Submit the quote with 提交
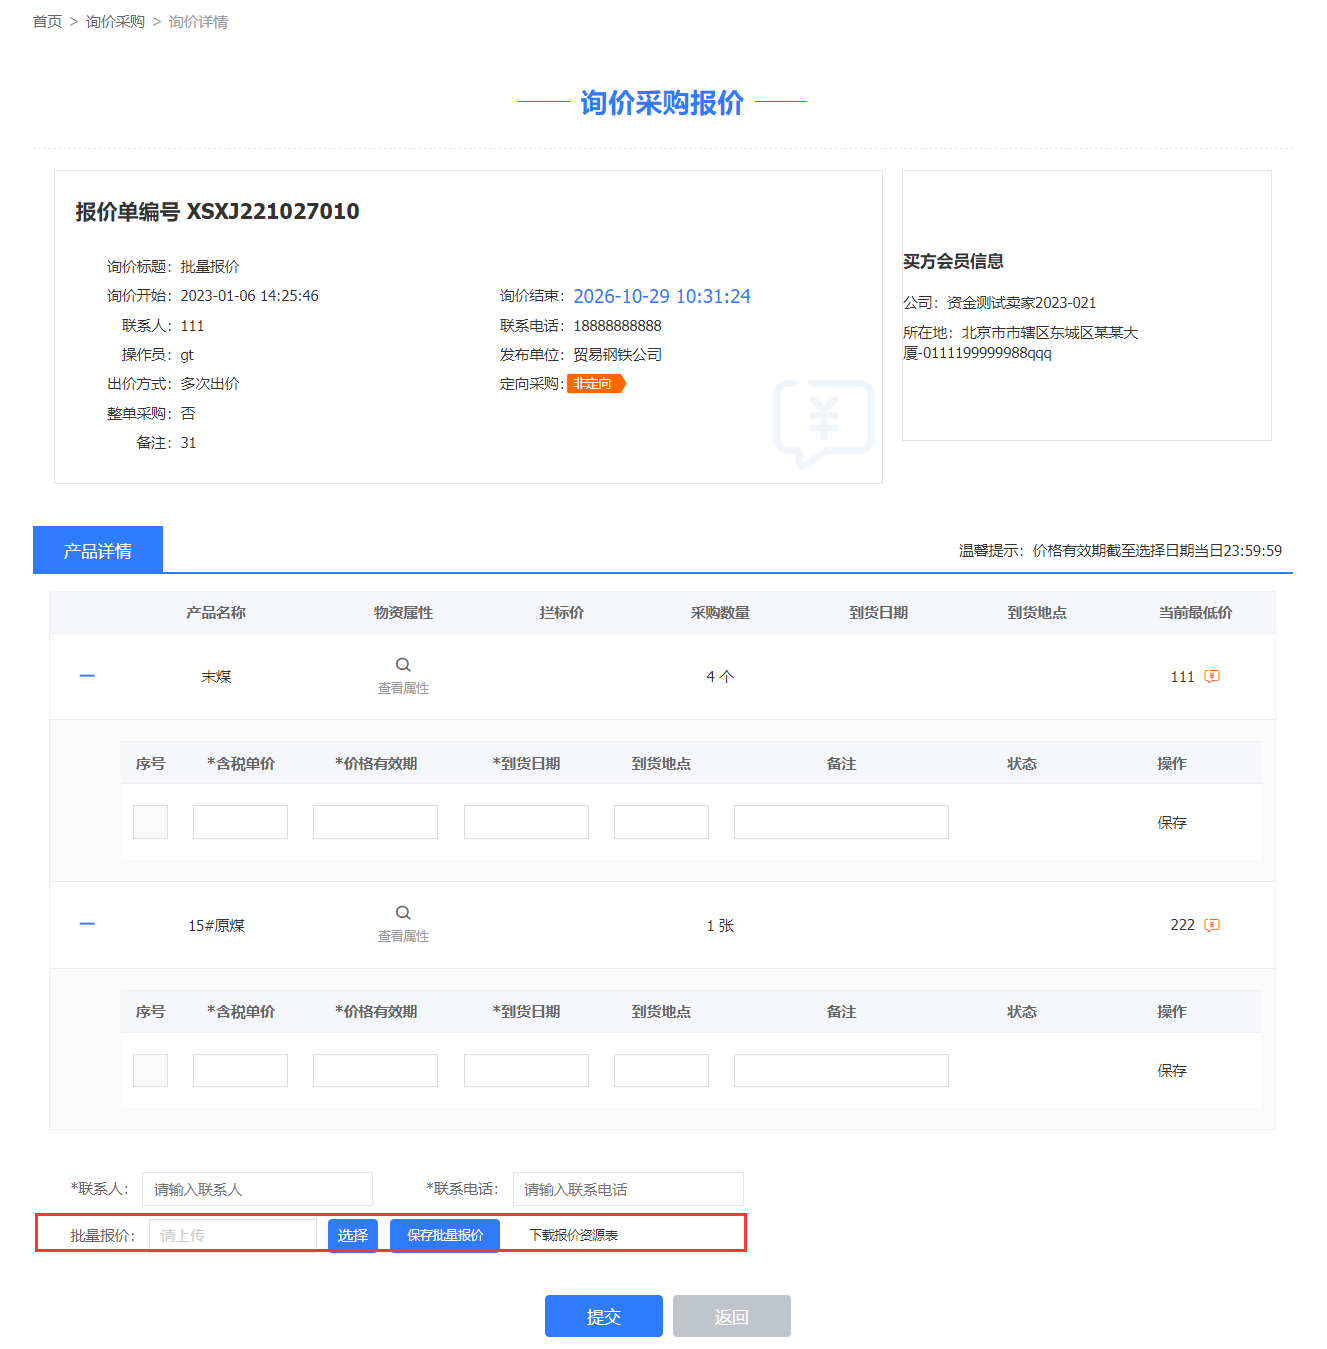The width and height of the screenshot is (1327, 1349). [604, 1316]
